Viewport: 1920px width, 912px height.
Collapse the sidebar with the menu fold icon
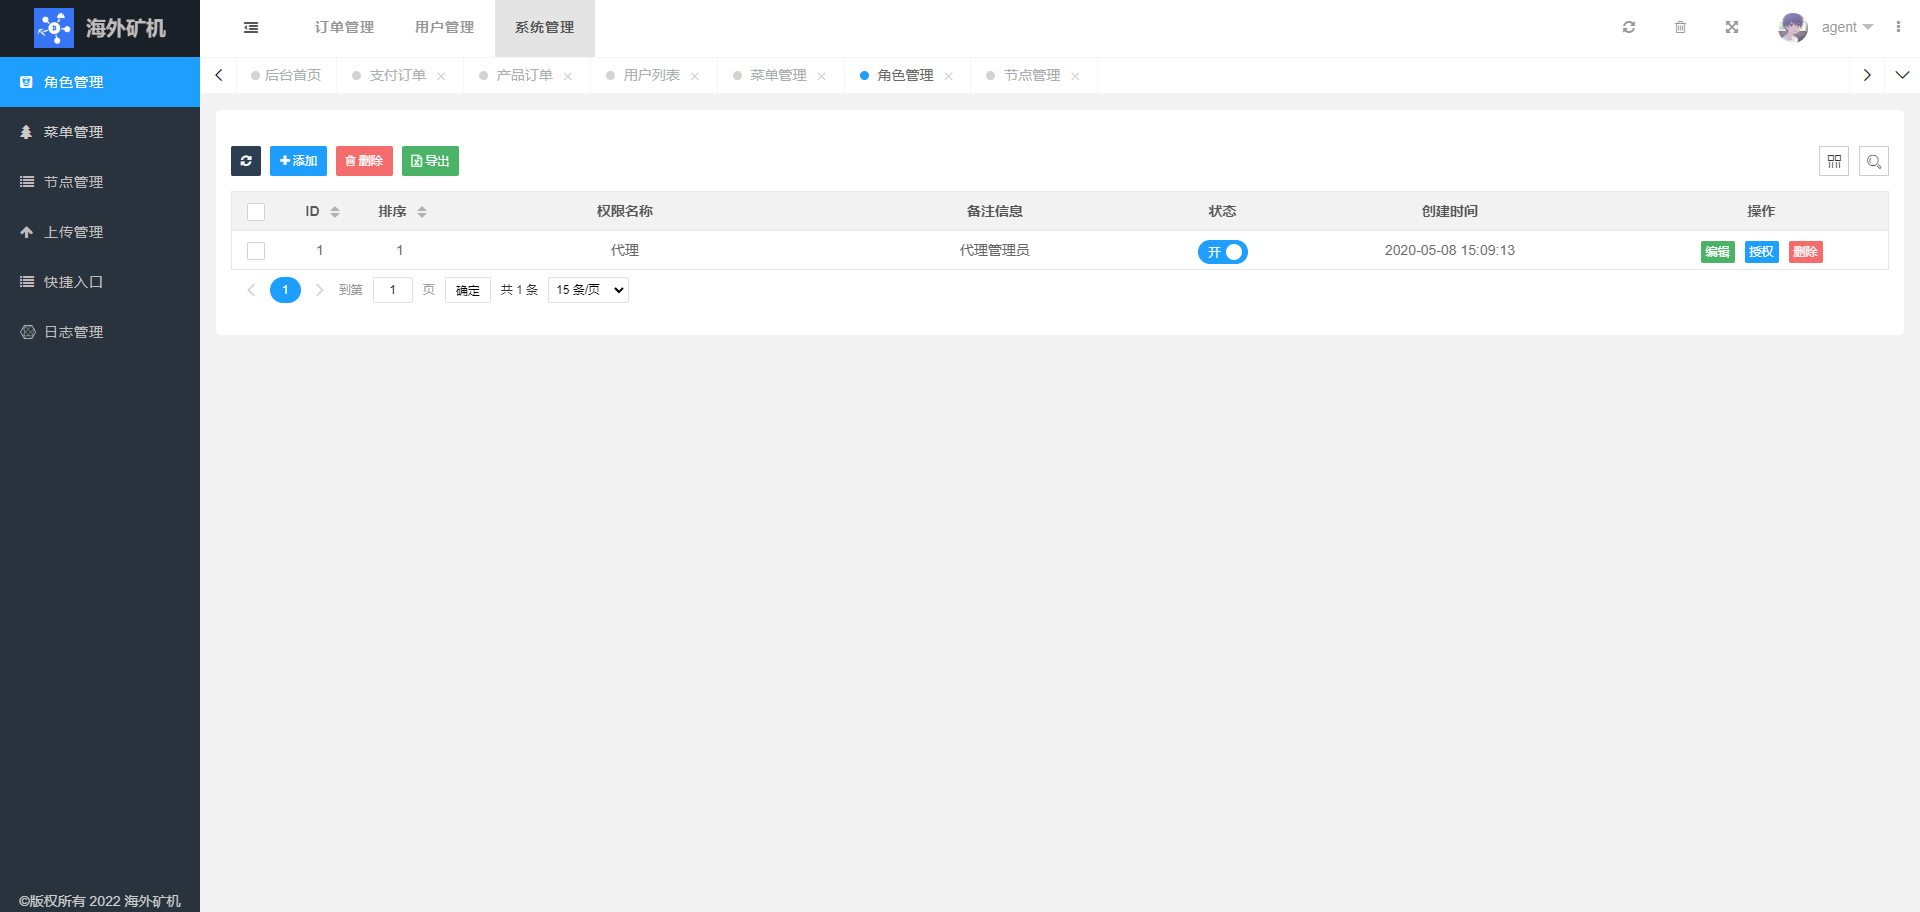(251, 28)
